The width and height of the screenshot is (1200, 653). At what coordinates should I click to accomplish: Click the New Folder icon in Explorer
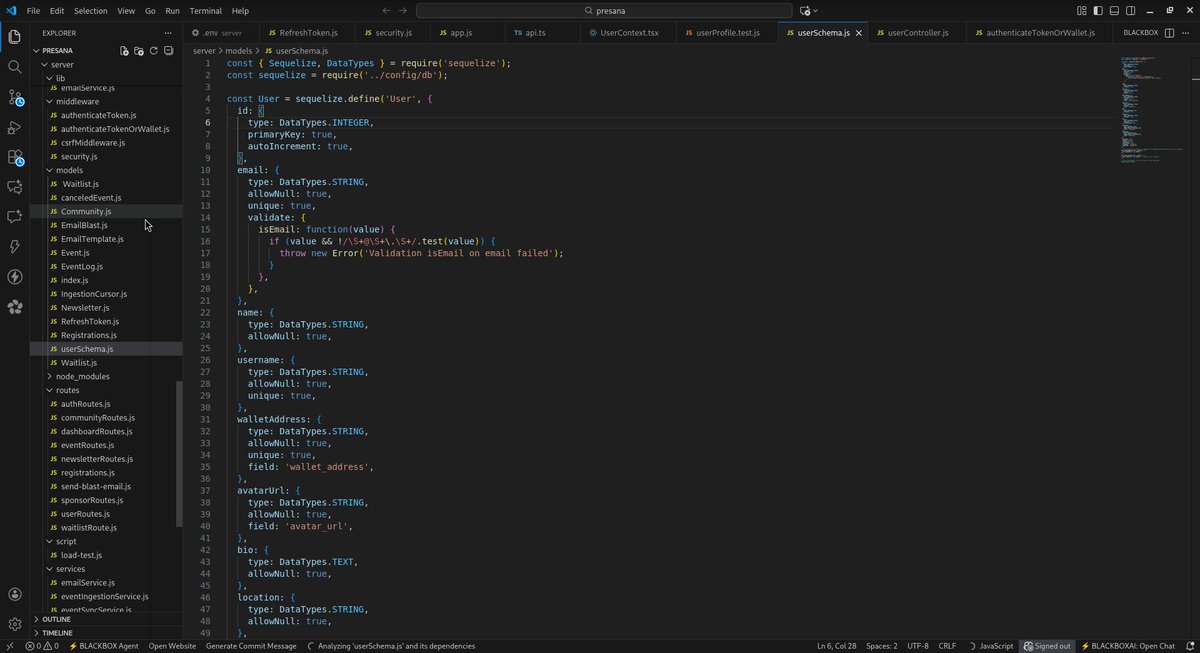[x=139, y=50]
